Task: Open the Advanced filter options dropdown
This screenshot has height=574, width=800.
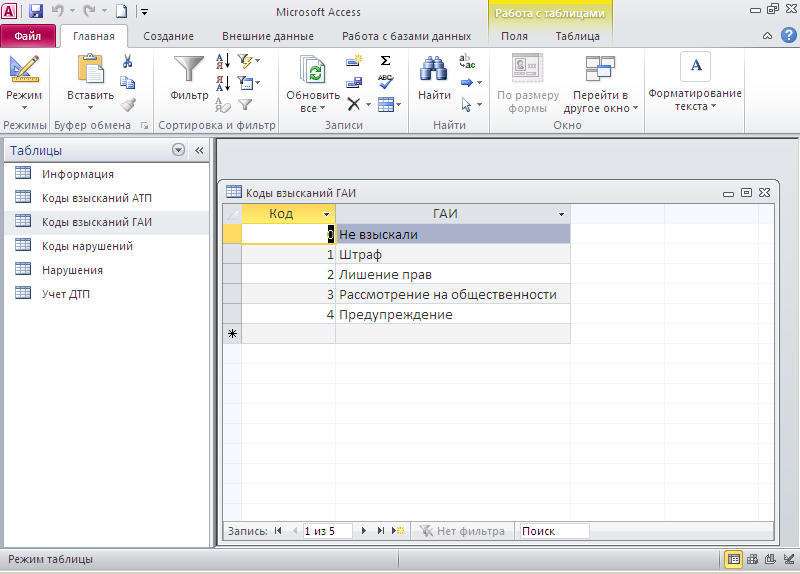Action: click(x=249, y=83)
